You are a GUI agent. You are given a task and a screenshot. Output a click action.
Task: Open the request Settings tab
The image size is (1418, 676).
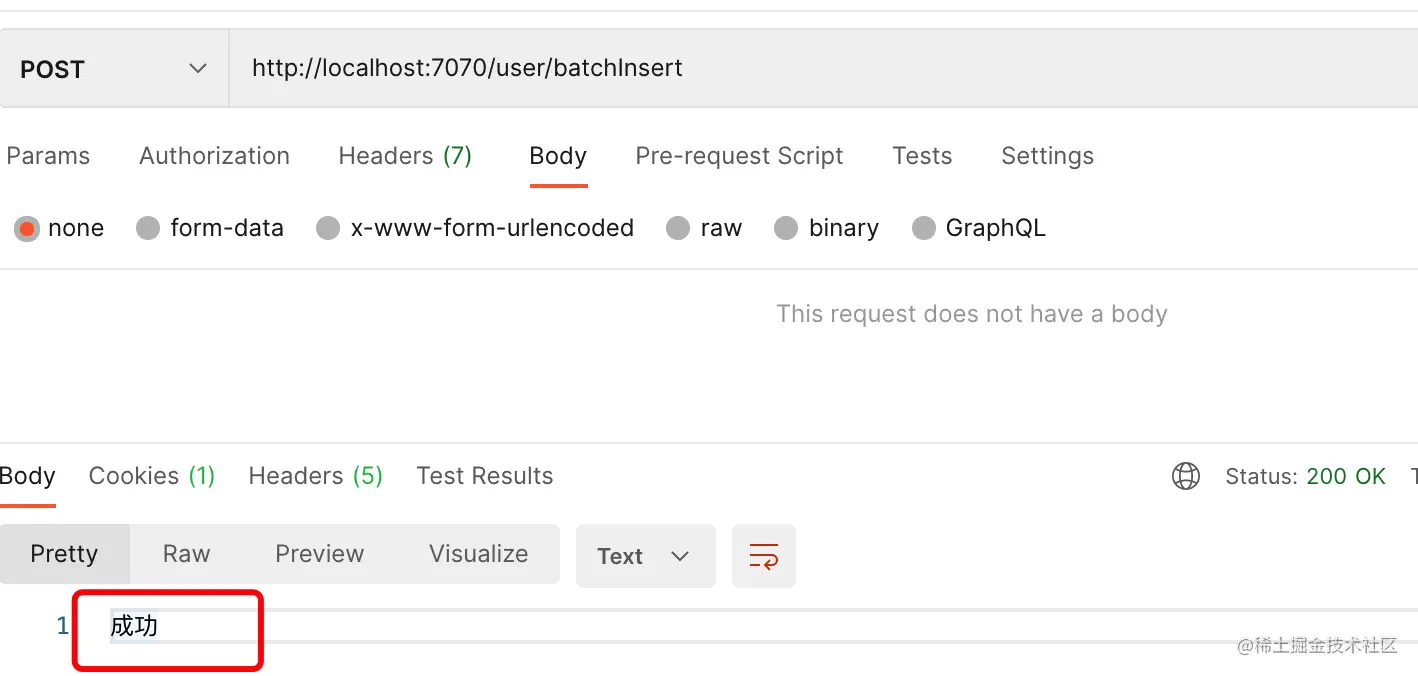tap(1047, 156)
